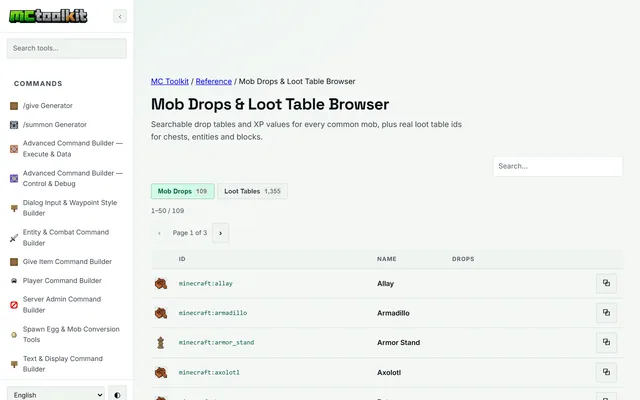The image size is (640, 400).
Task: Follow the Reference breadcrumb link
Action: [213, 81]
